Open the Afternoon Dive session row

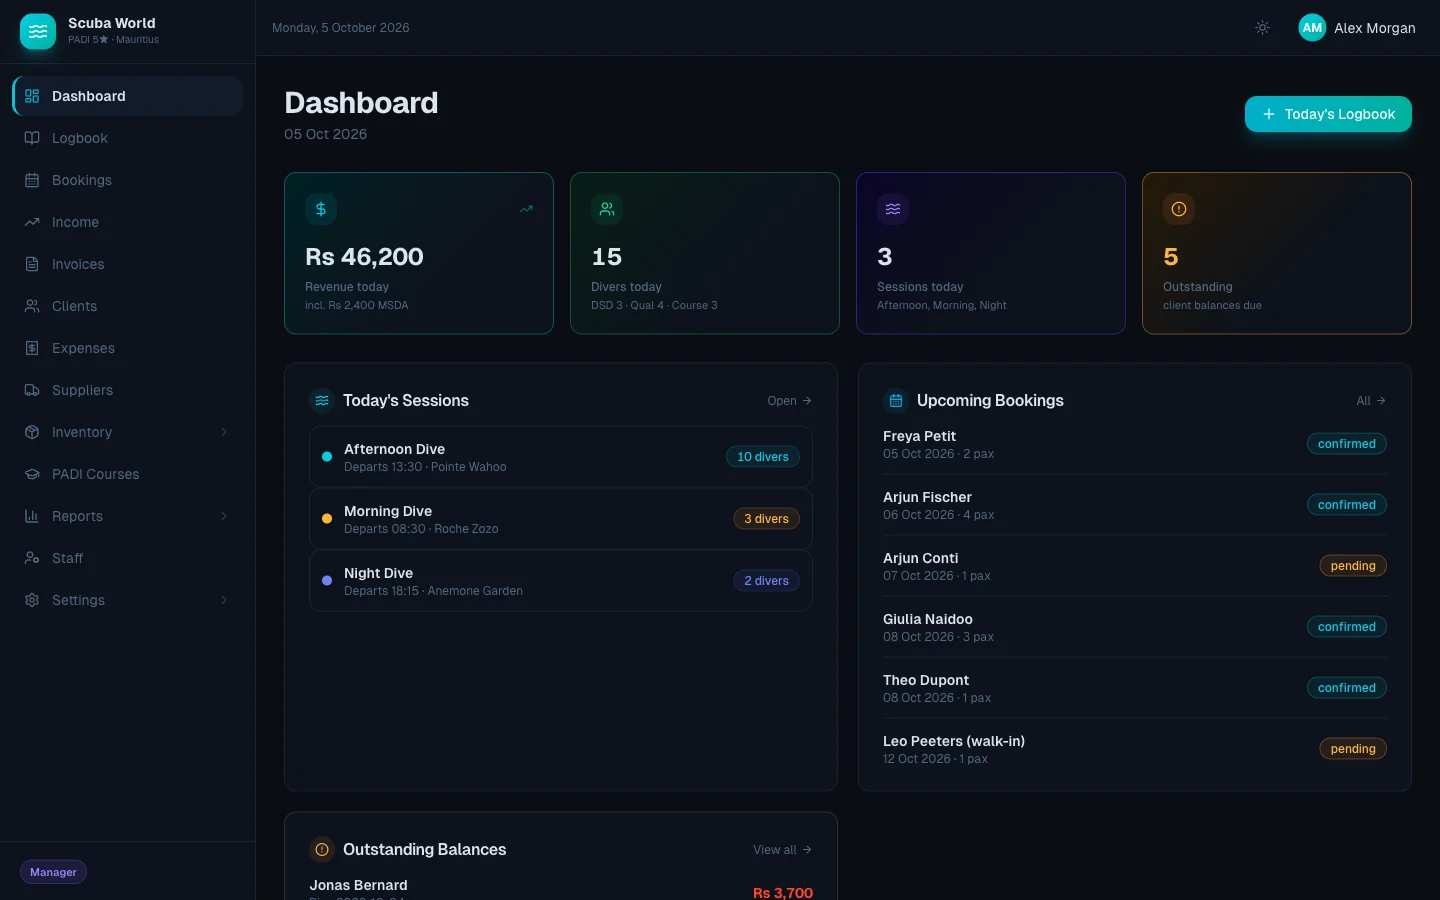click(561, 457)
